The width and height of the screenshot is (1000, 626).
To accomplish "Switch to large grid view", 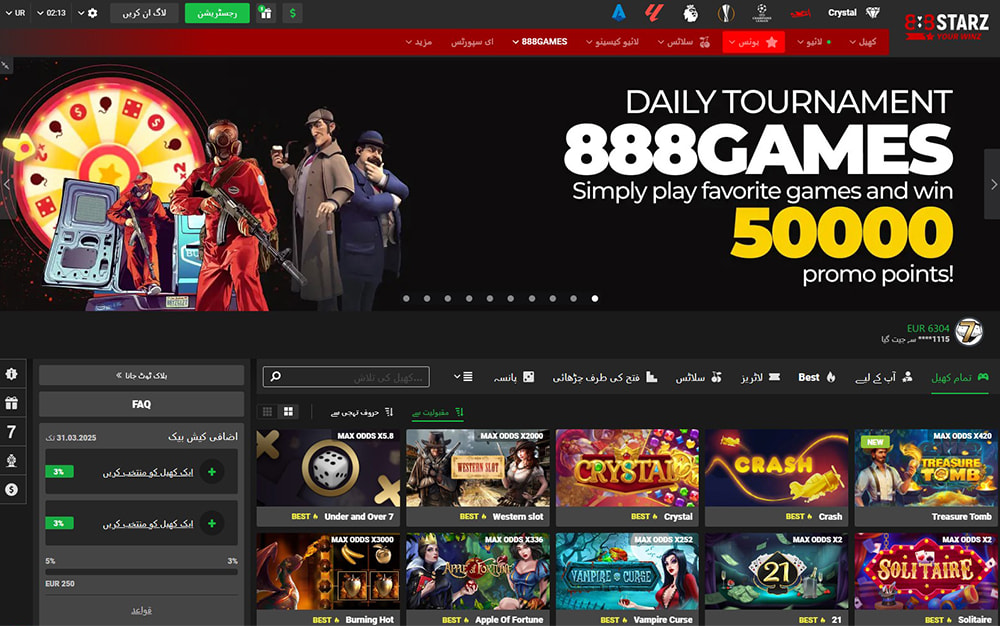I will [288, 412].
